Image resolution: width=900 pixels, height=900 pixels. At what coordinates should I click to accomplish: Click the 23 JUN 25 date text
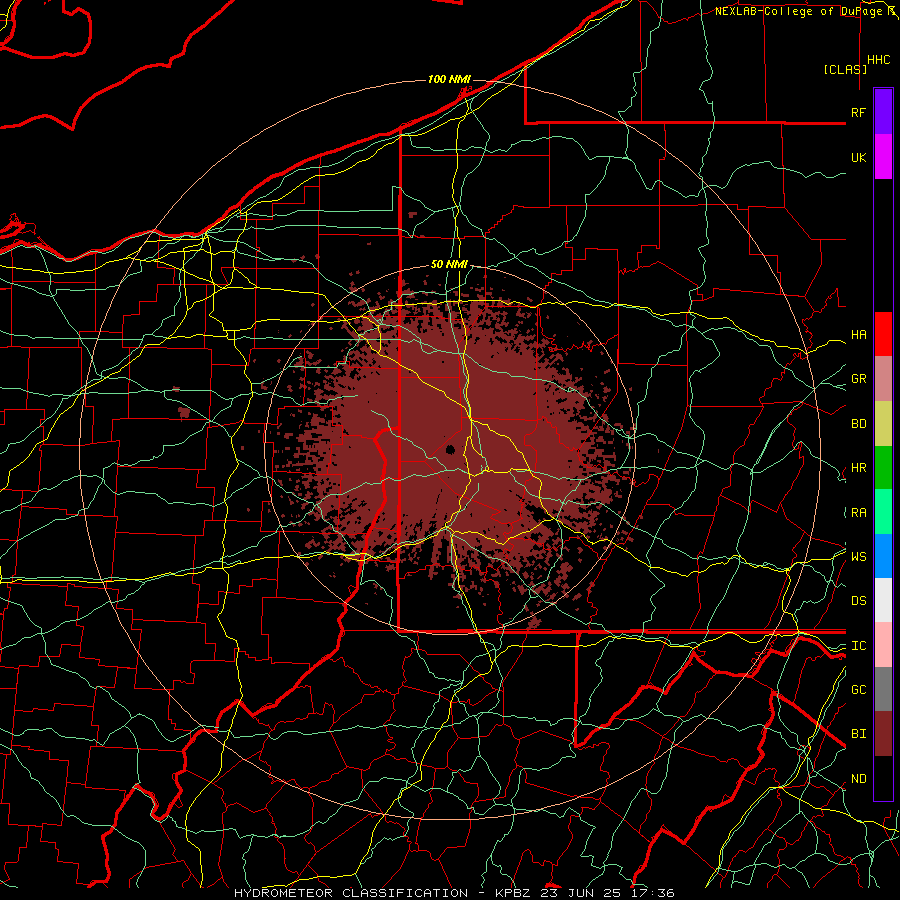coord(582,893)
